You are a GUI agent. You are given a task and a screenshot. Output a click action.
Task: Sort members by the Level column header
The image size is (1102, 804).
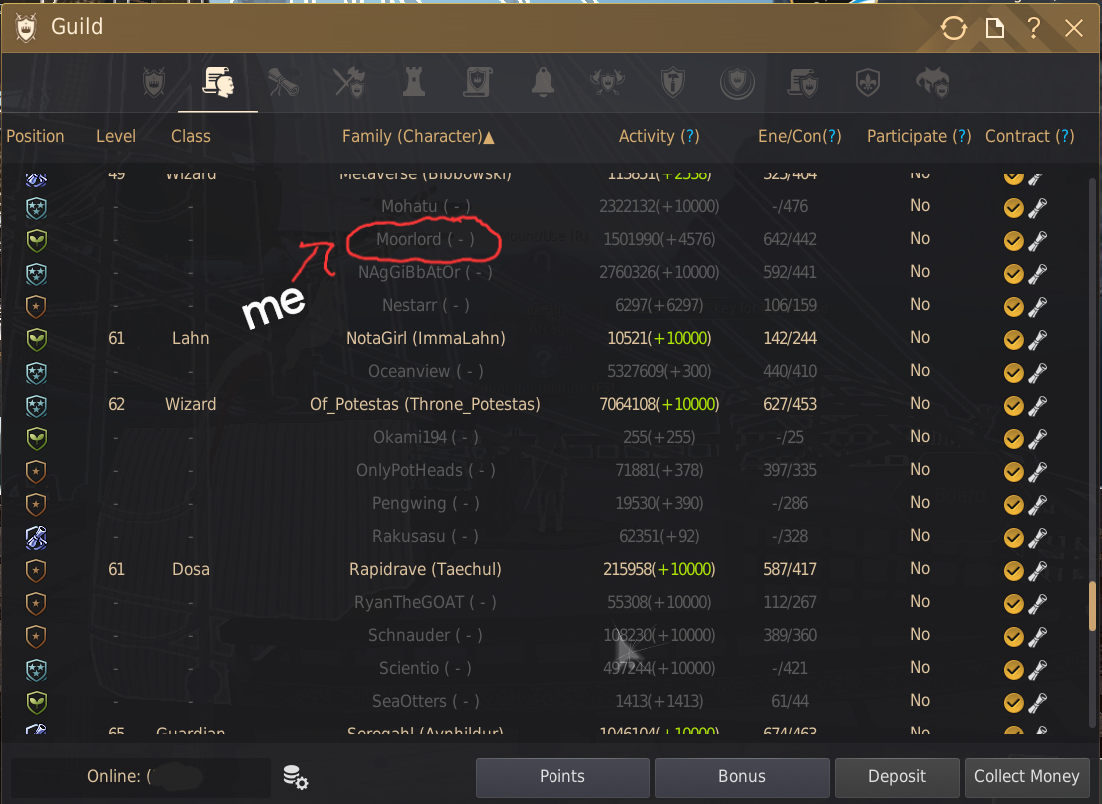pos(116,136)
